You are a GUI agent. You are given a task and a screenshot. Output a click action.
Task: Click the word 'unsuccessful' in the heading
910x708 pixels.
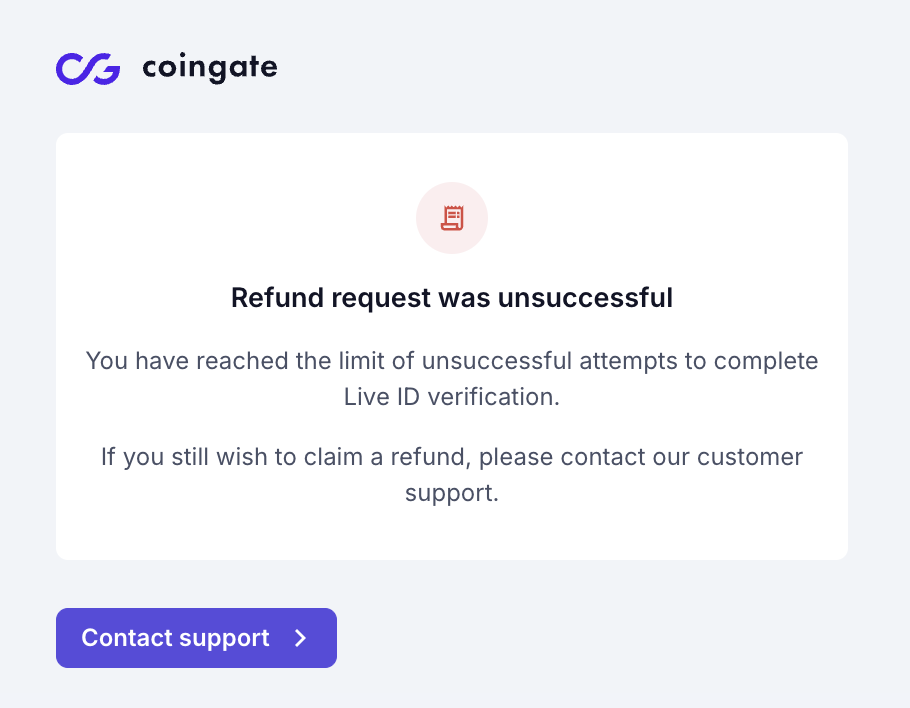click(586, 298)
